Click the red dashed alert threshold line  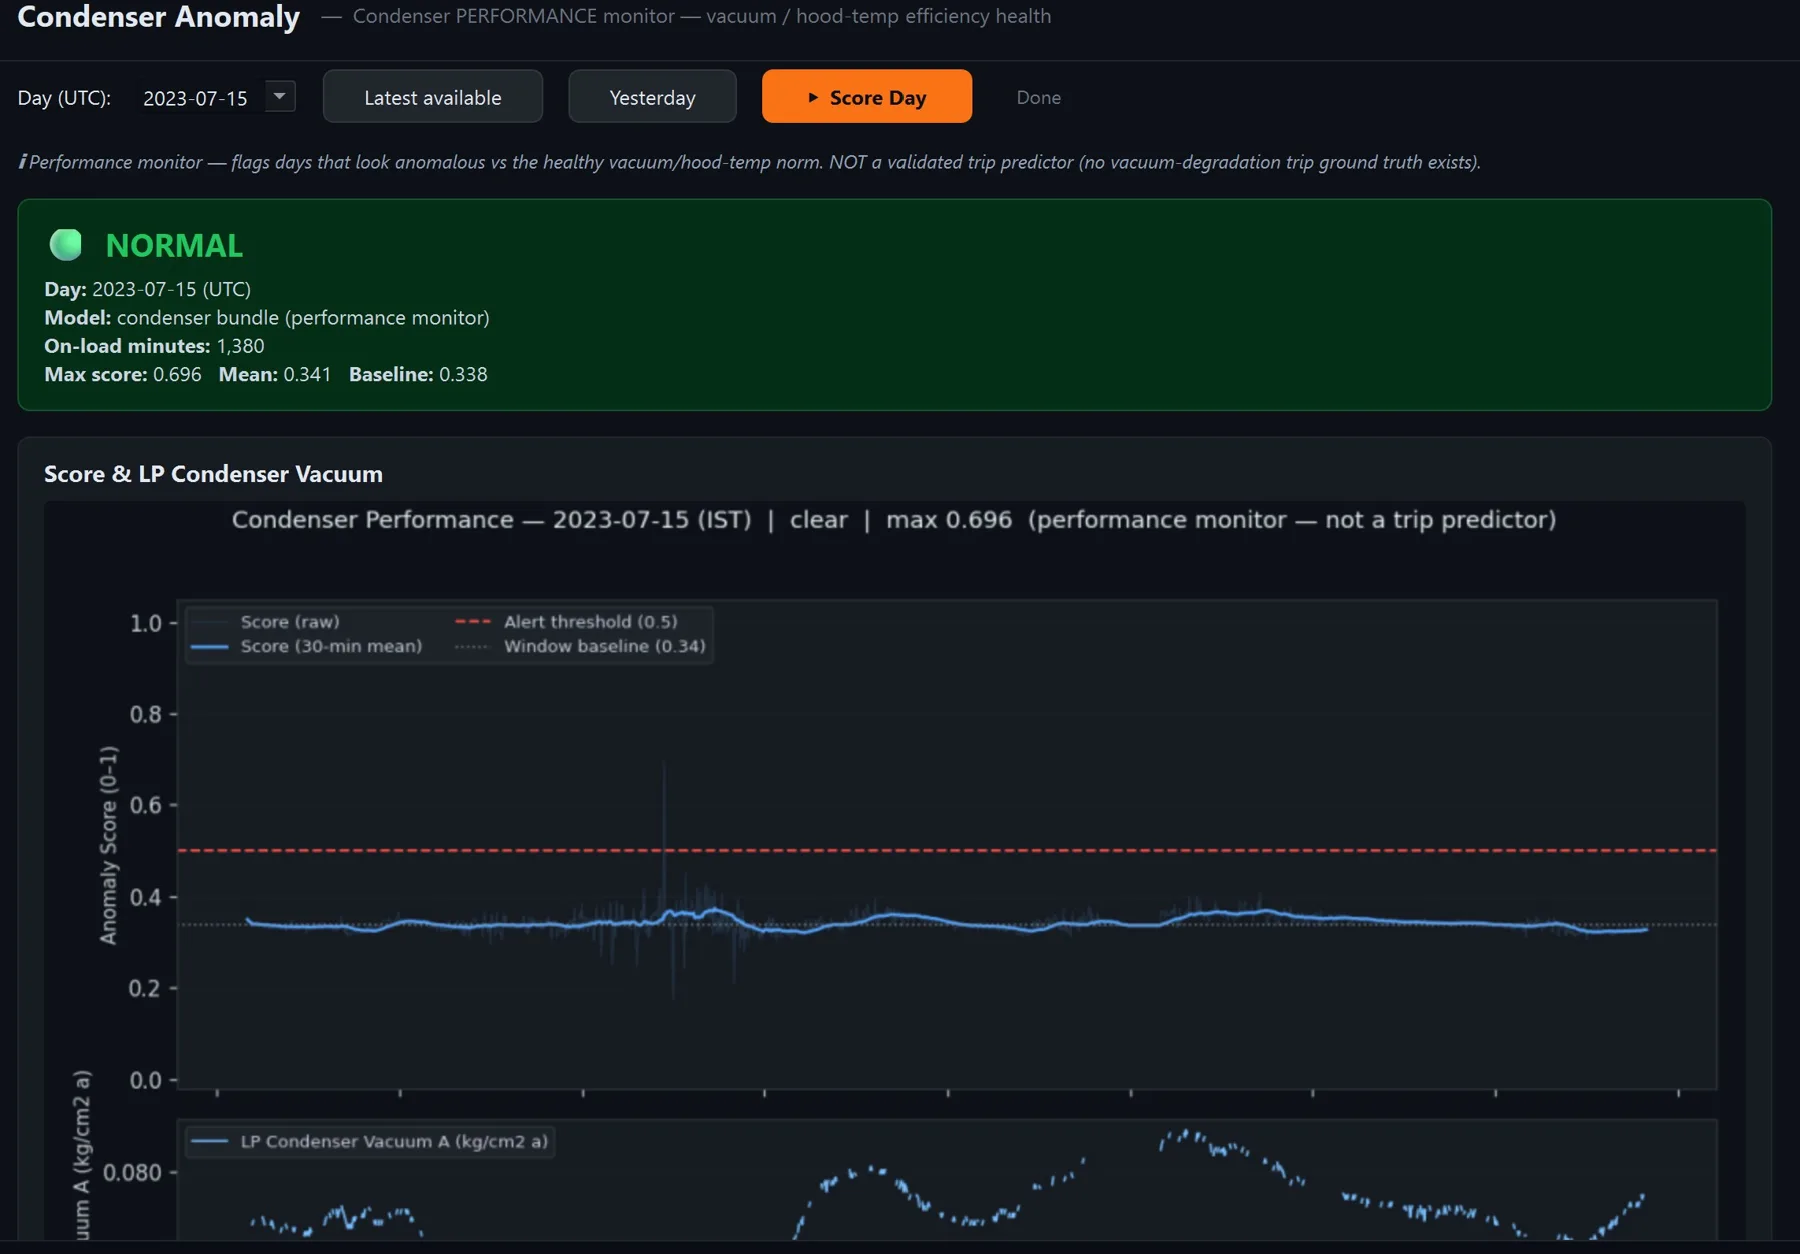[947, 850]
